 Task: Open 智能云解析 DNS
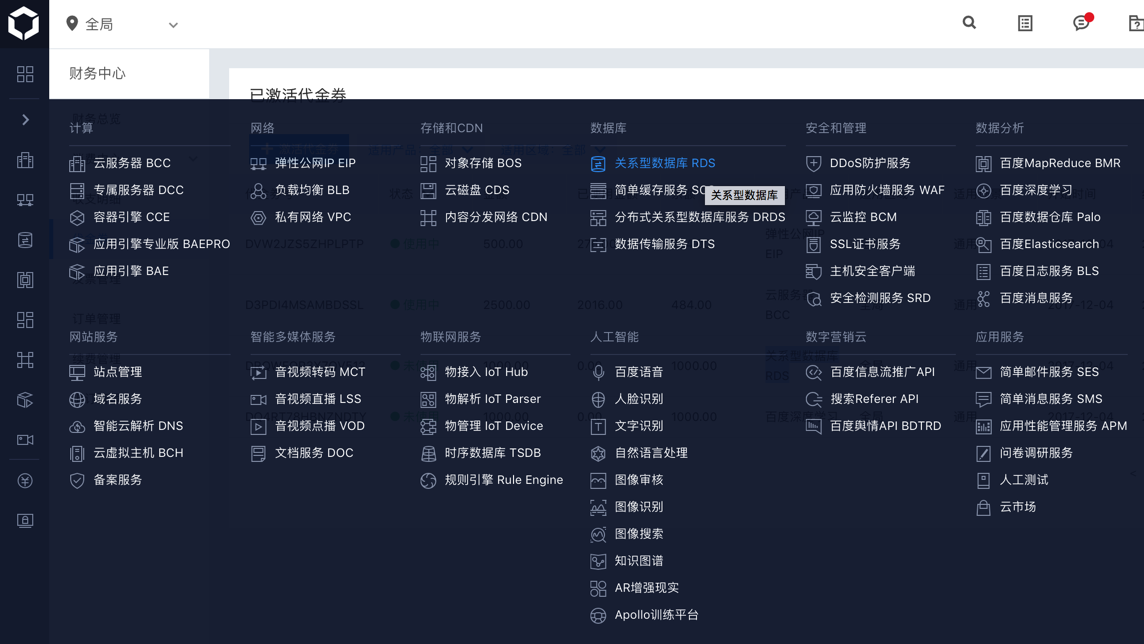coord(138,425)
